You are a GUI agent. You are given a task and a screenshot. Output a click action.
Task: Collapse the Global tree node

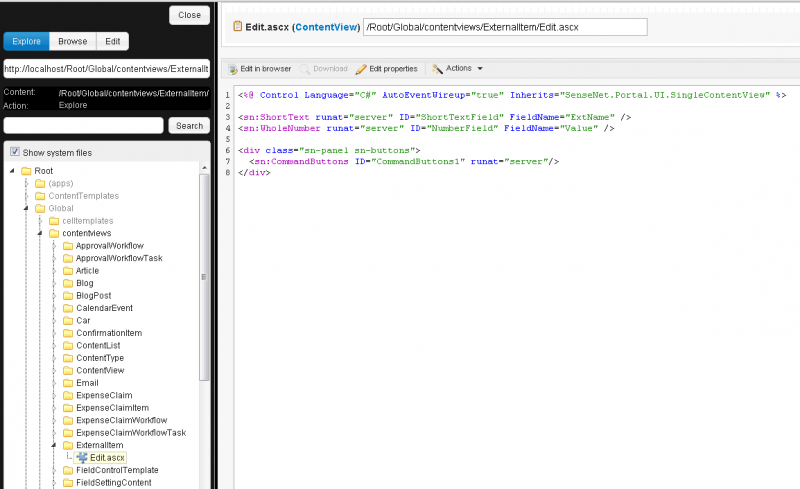coord(26,208)
